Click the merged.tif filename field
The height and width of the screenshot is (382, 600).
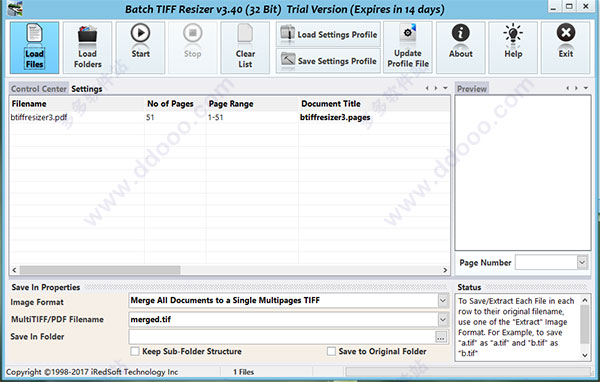[x=284, y=319]
